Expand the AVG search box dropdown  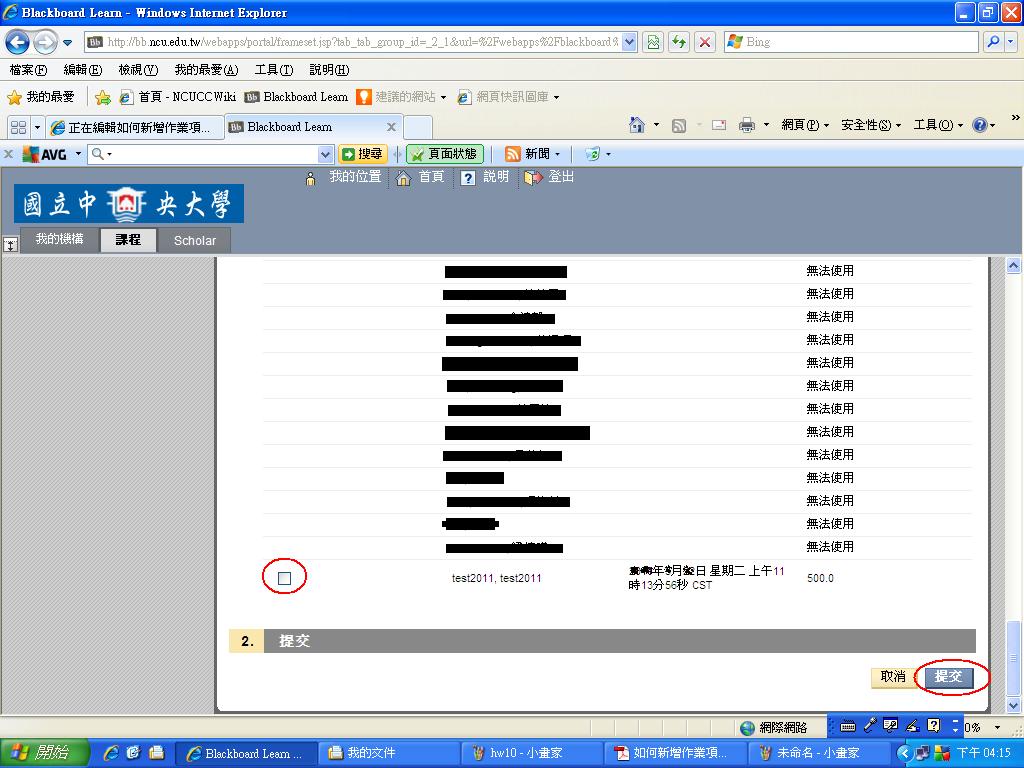click(325, 154)
